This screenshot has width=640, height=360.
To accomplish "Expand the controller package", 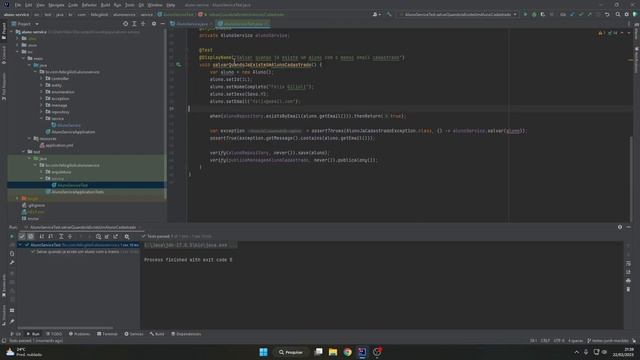I will pos(41,78).
